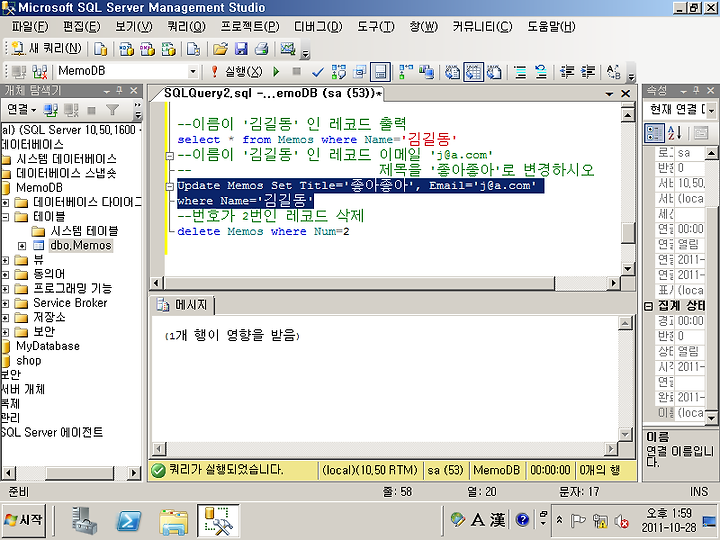
Task: Select the SQLQuery2.sql document tab
Action: click(273, 93)
